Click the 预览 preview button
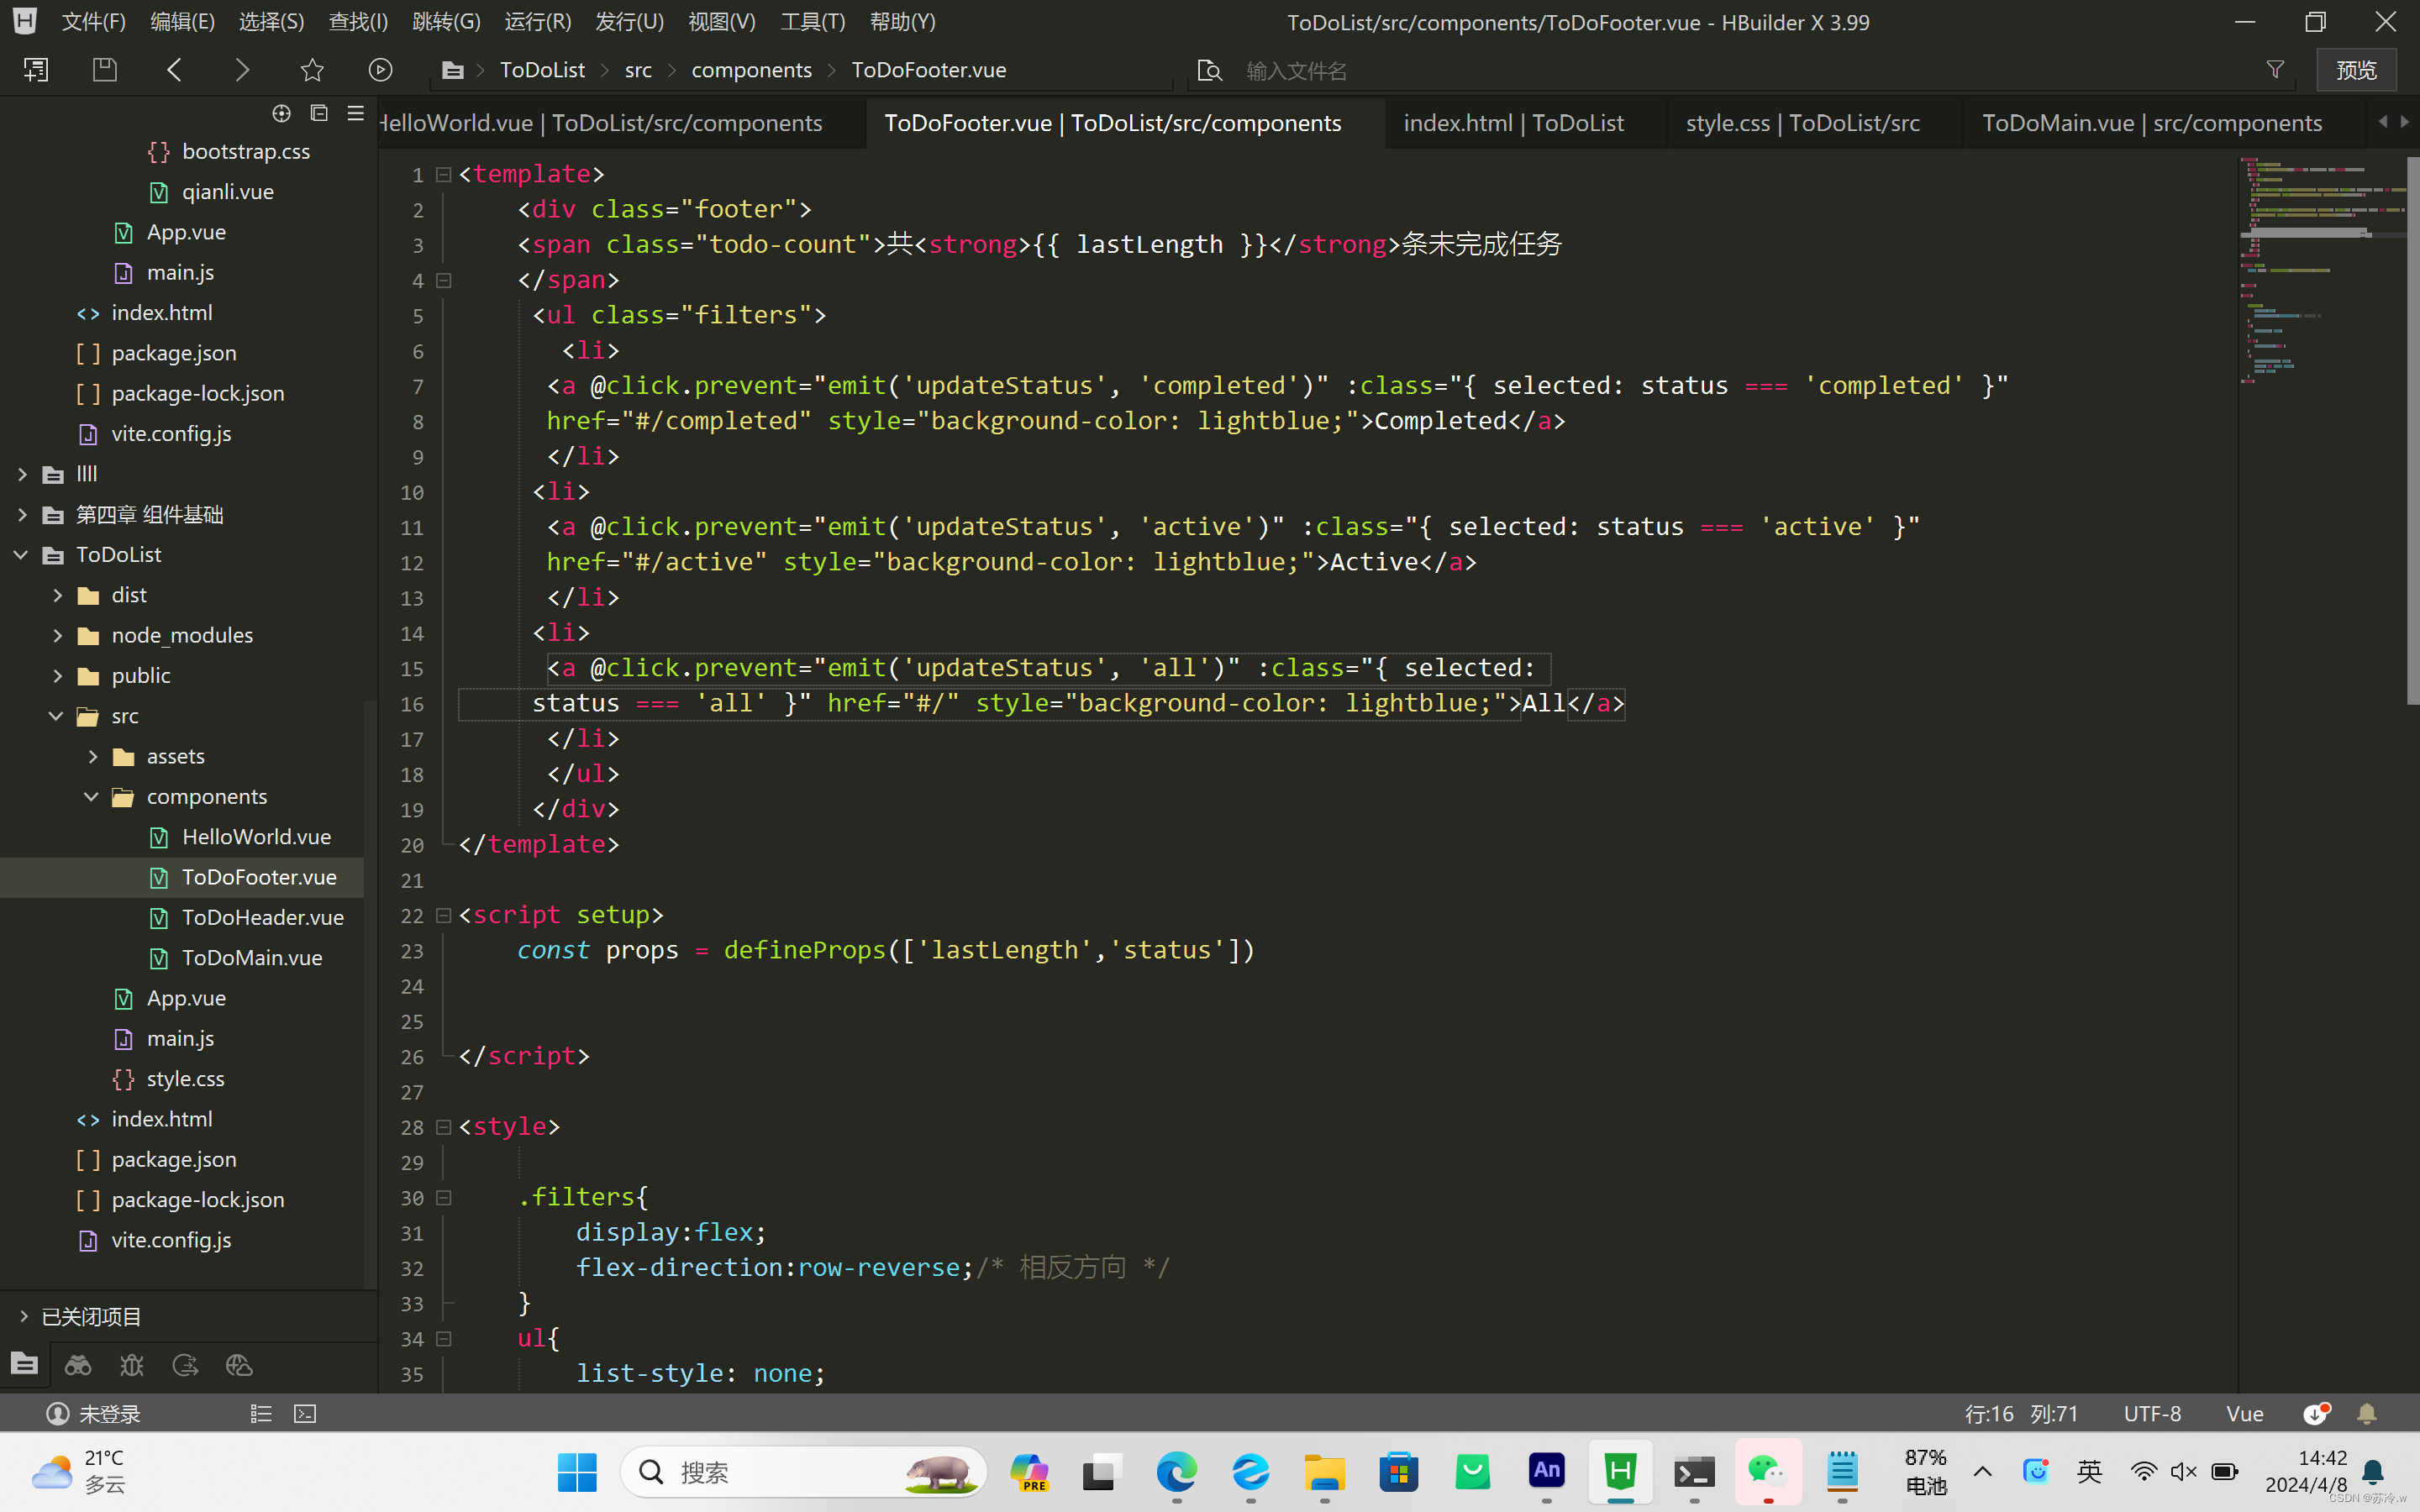This screenshot has width=2420, height=1512. [x=2356, y=70]
